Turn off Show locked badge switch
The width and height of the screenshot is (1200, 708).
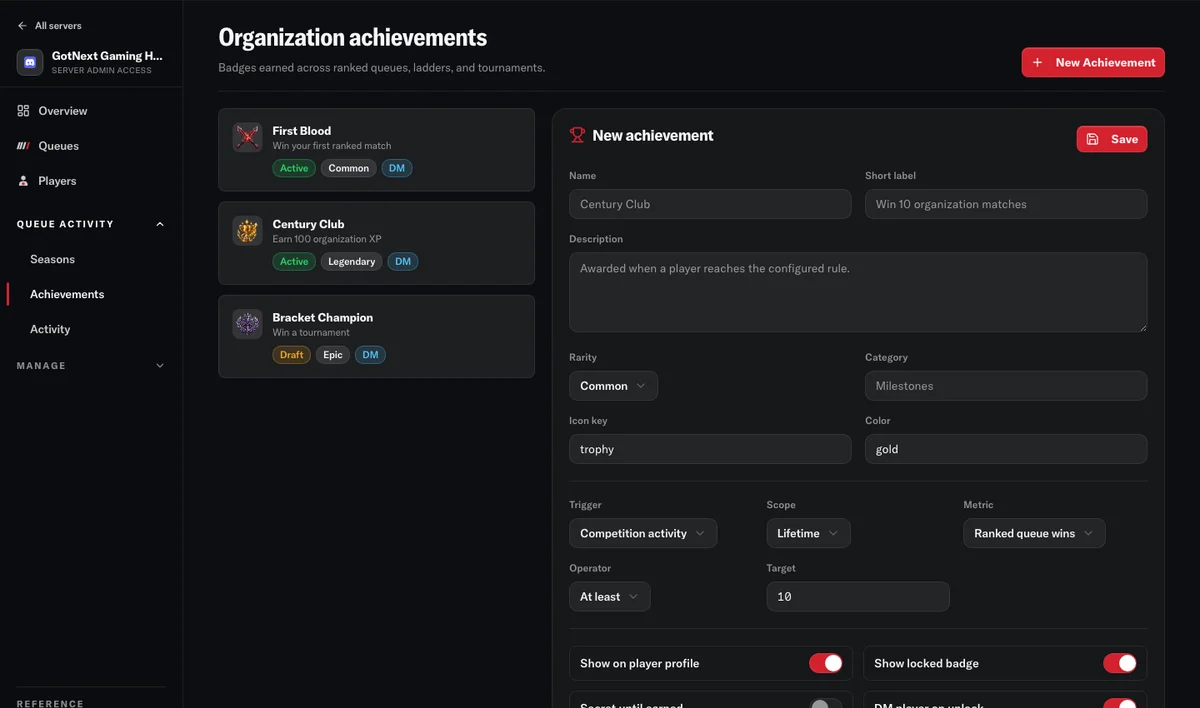(x=1120, y=663)
